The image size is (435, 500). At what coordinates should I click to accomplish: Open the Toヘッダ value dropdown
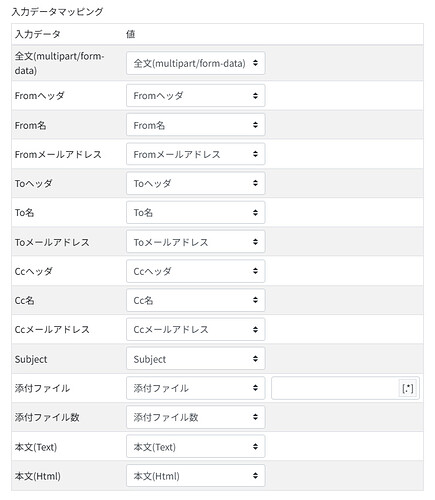point(196,183)
